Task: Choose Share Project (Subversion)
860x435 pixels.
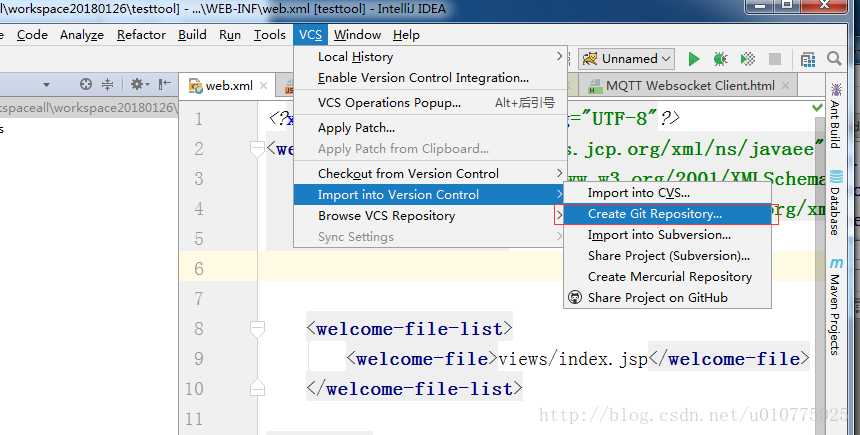Action: click(x=667, y=256)
